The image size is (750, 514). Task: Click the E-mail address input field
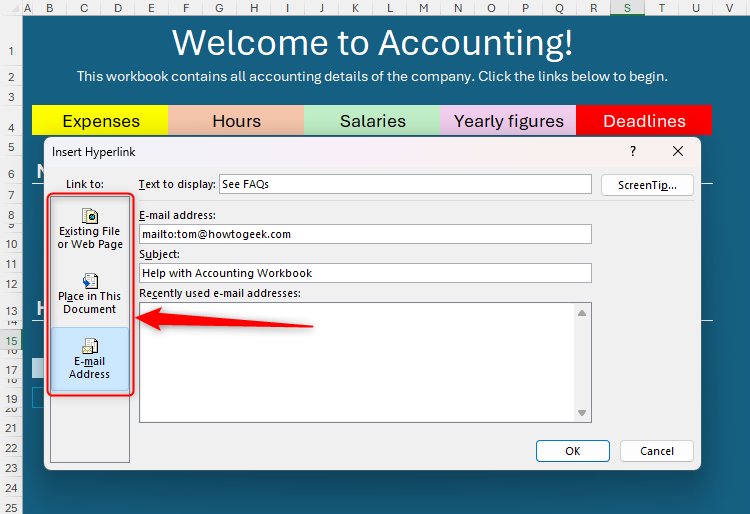[365, 234]
